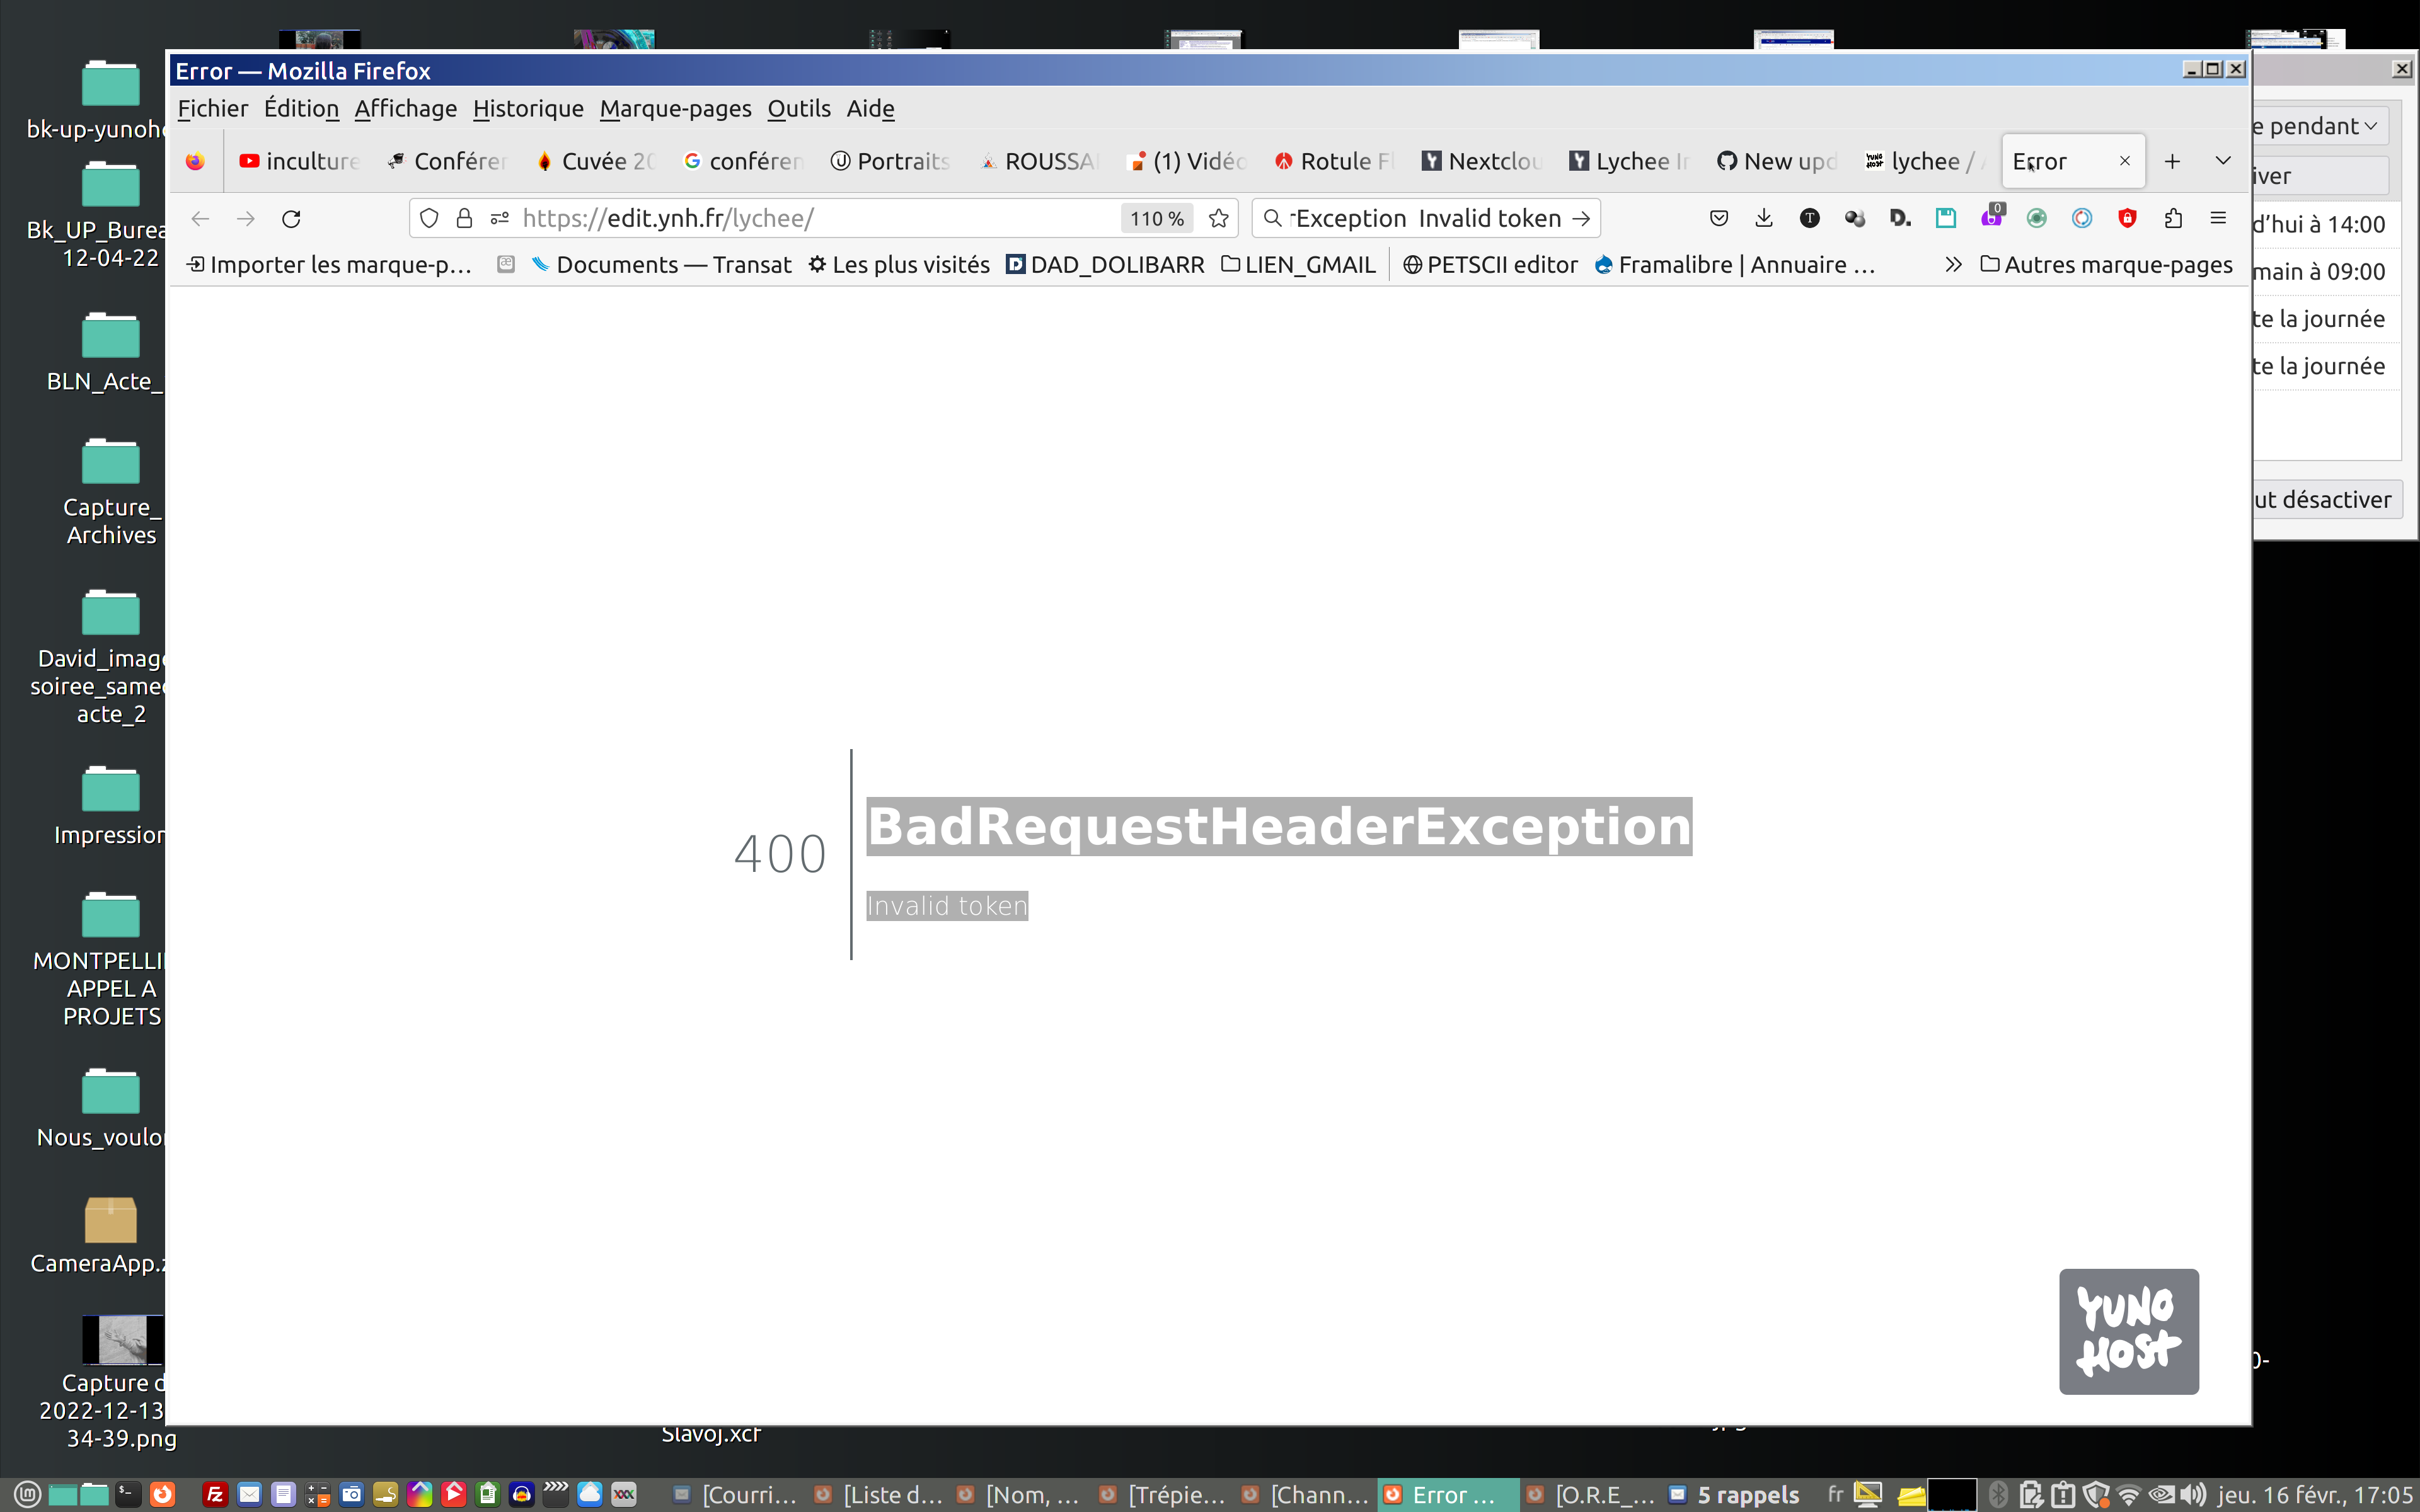
Task: Switch to the Nextcloud tab
Action: click(x=1482, y=161)
